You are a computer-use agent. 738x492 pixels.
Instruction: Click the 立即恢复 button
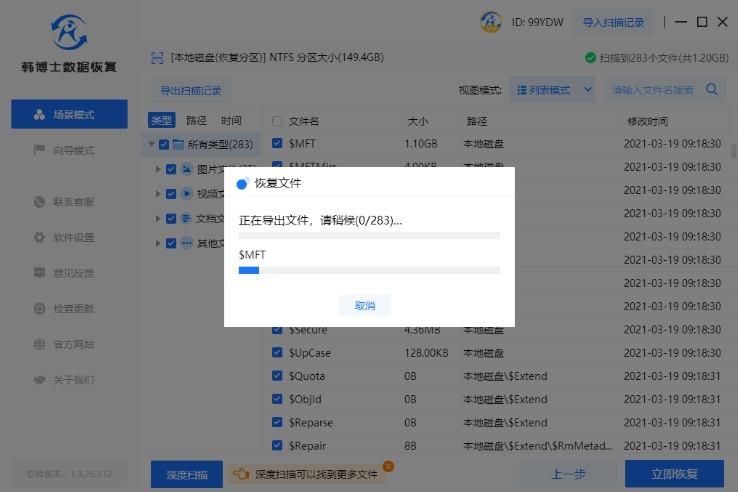(673, 473)
